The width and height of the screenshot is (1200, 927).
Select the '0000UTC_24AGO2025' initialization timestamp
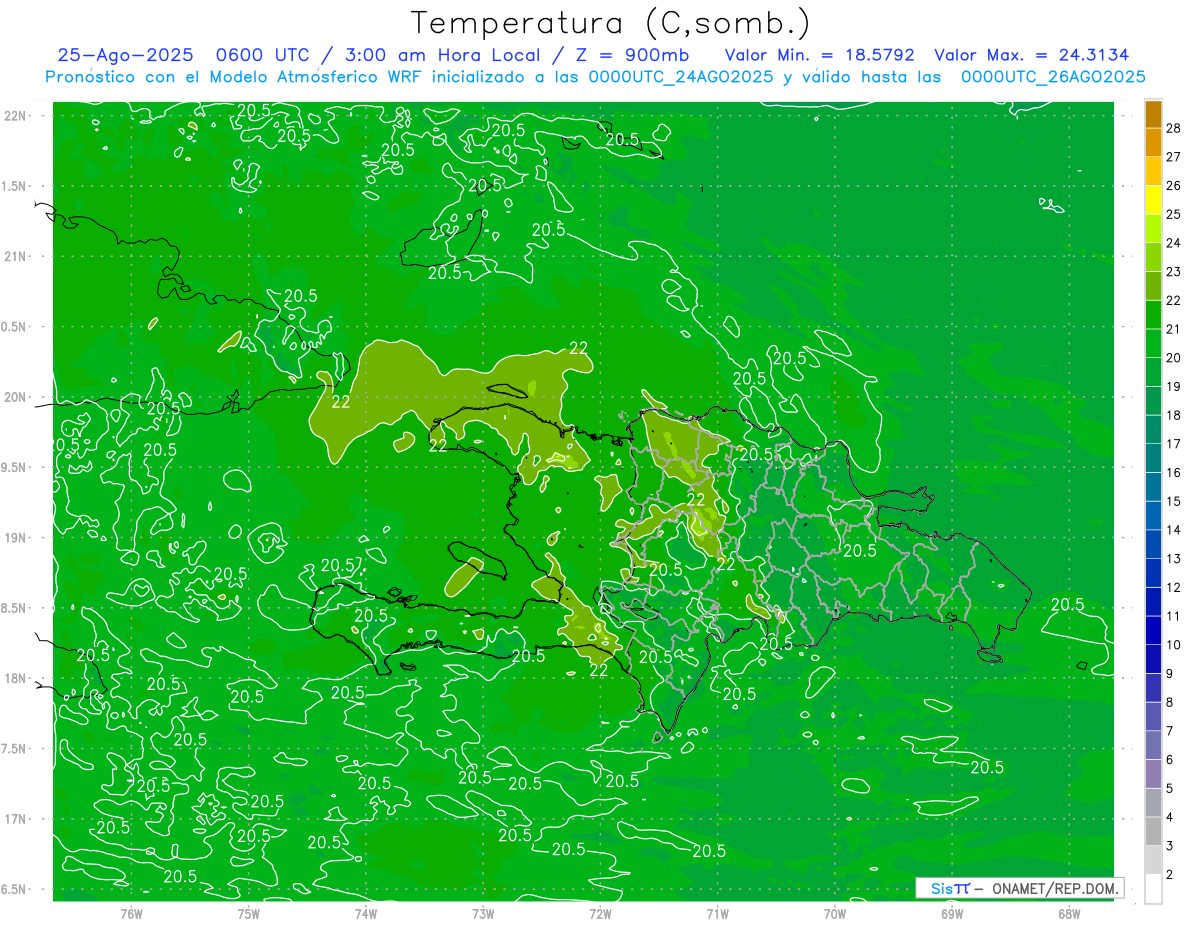(681, 77)
